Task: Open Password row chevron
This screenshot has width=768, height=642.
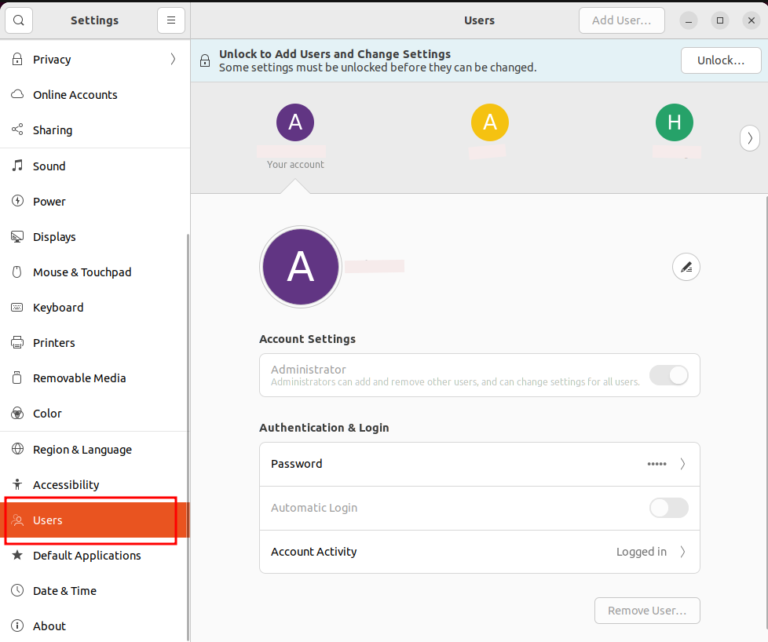Action: (683, 464)
